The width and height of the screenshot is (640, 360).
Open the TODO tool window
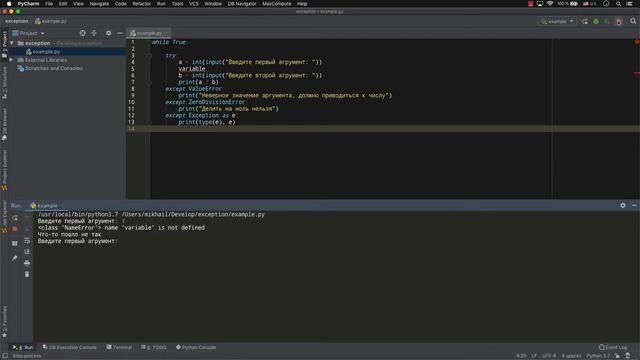(153, 347)
